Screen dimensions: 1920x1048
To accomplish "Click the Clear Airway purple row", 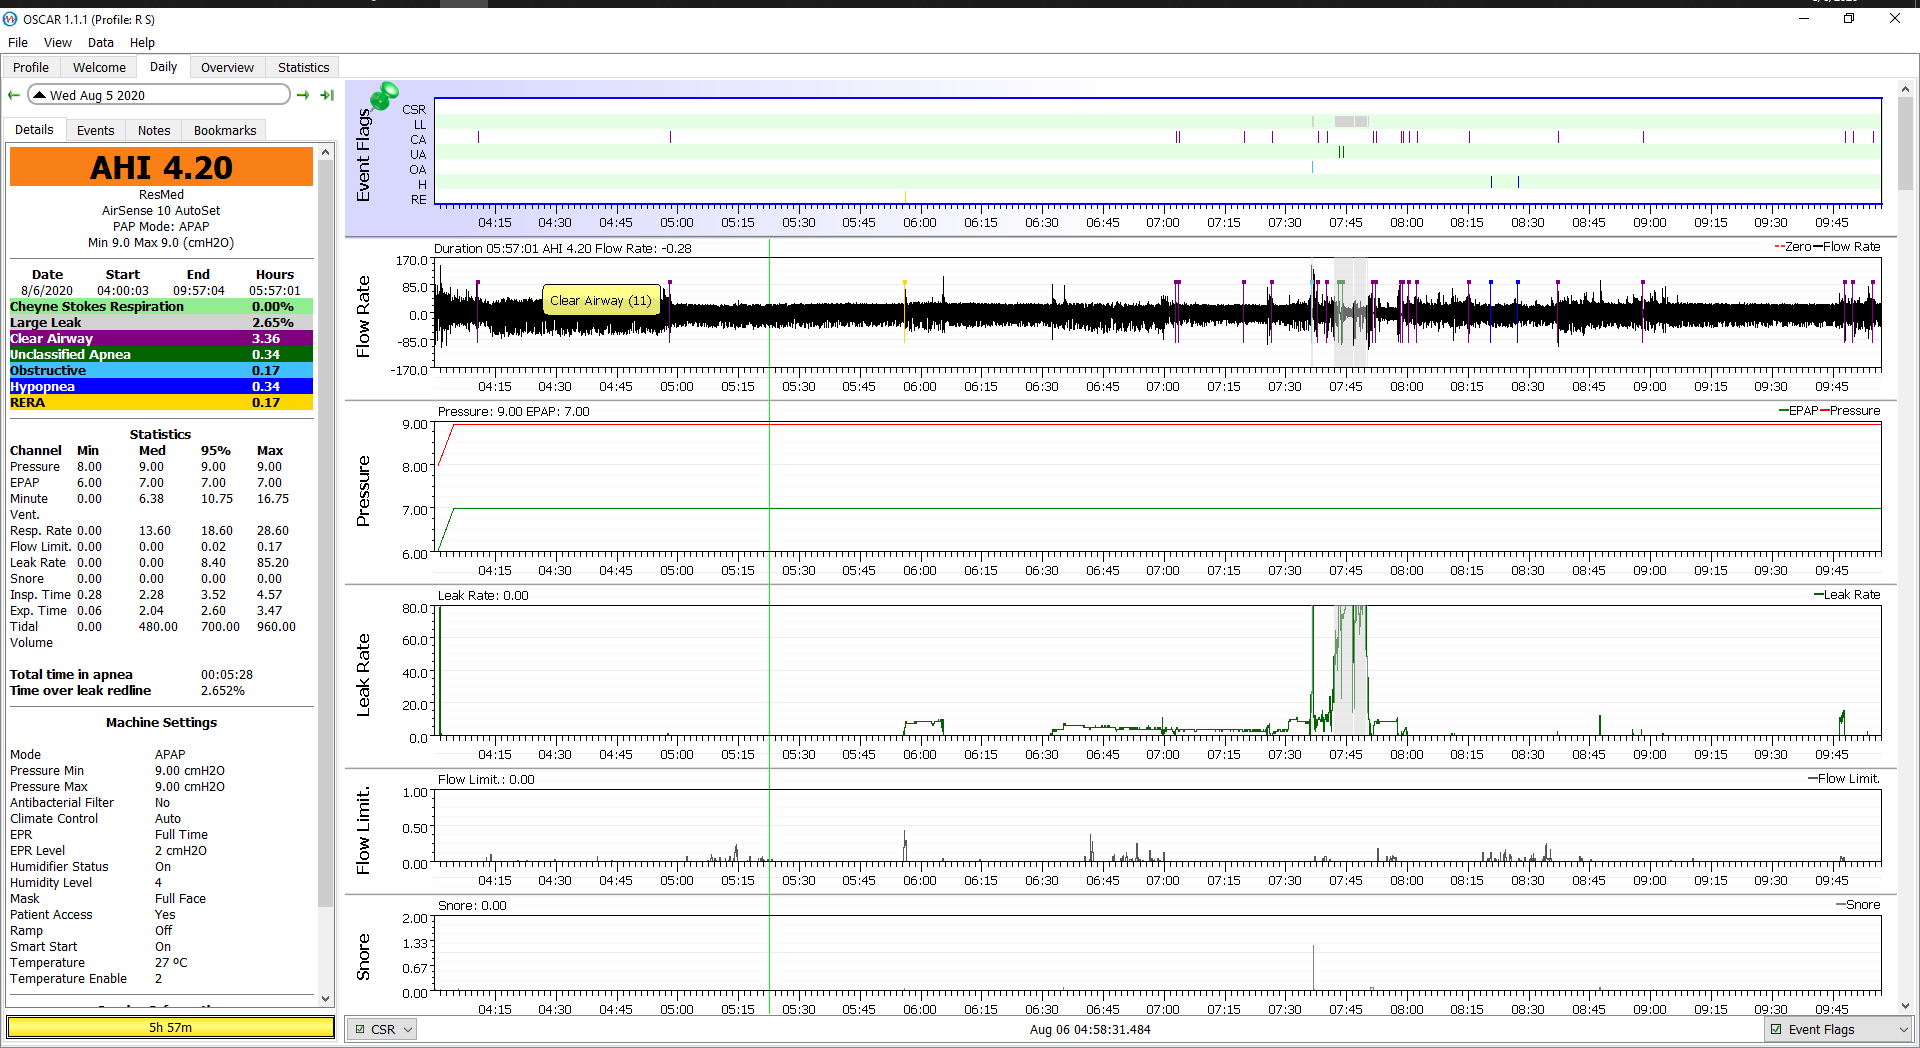I will coord(161,339).
